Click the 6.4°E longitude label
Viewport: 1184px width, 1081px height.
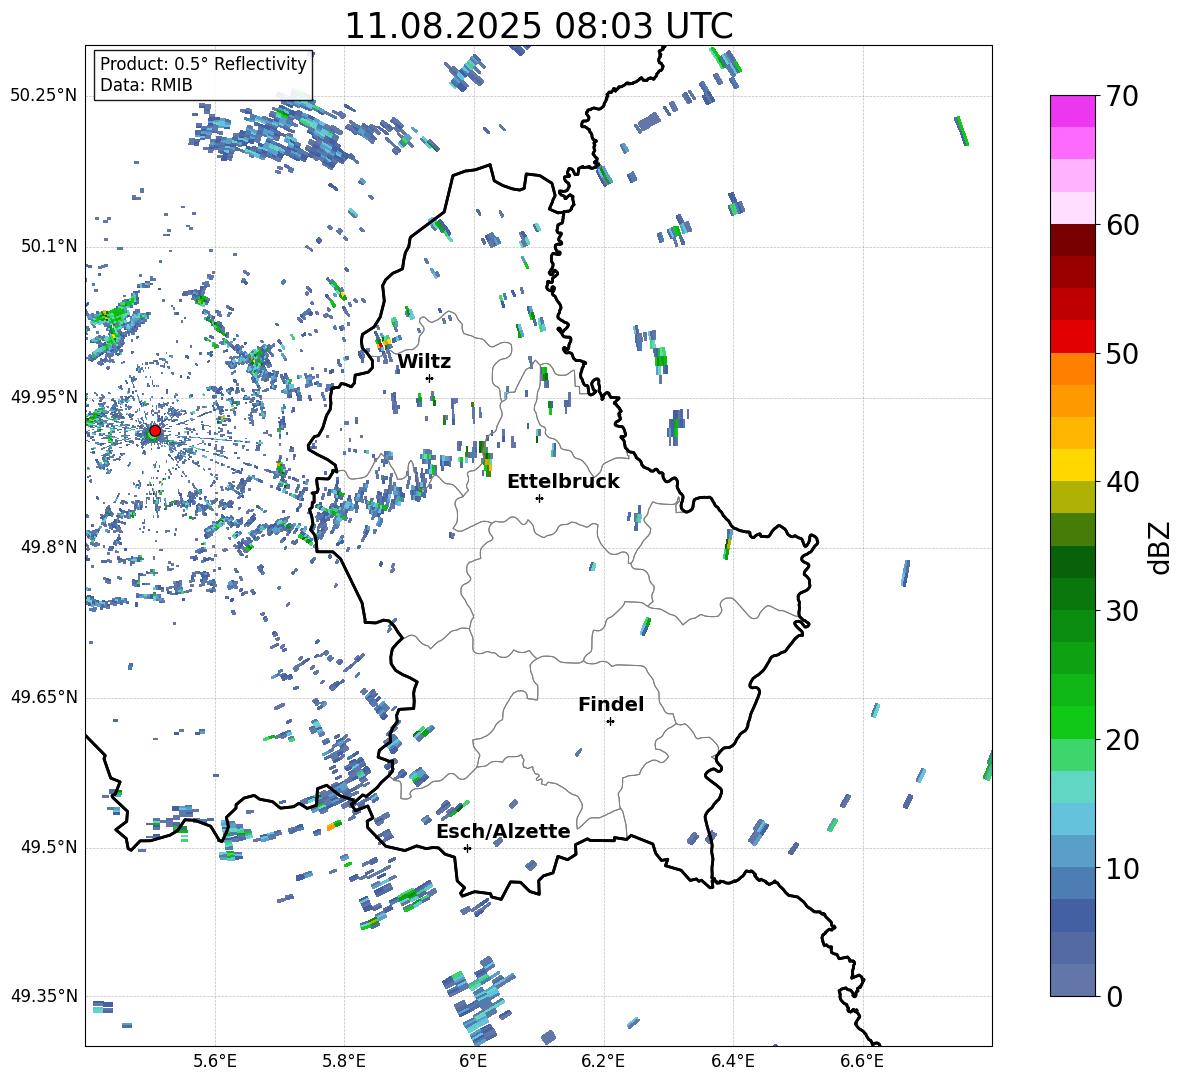(732, 1062)
